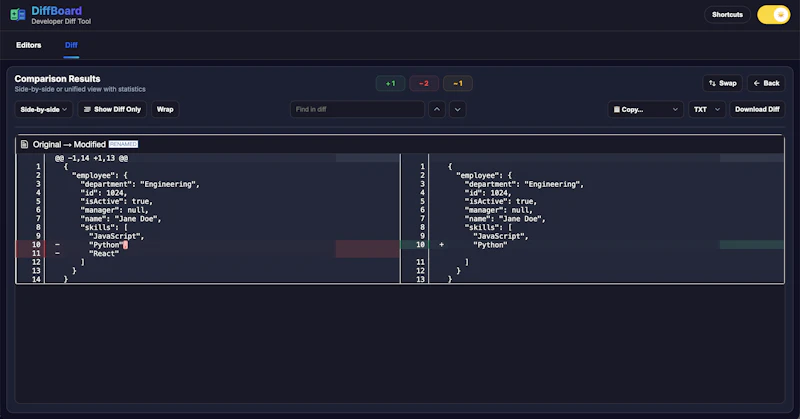Screen dimensions: 800x419
Task: Click the red -2 deletions badge
Action: point(423,83)
